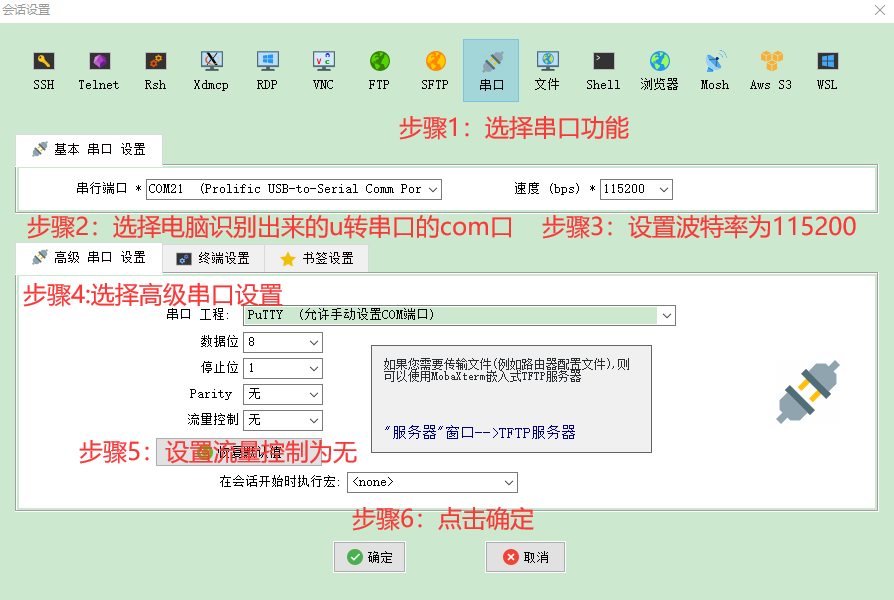Choose the Telnet session type
Image resolution: width=894 pixels, height=600 pixels.
point(99,71)
